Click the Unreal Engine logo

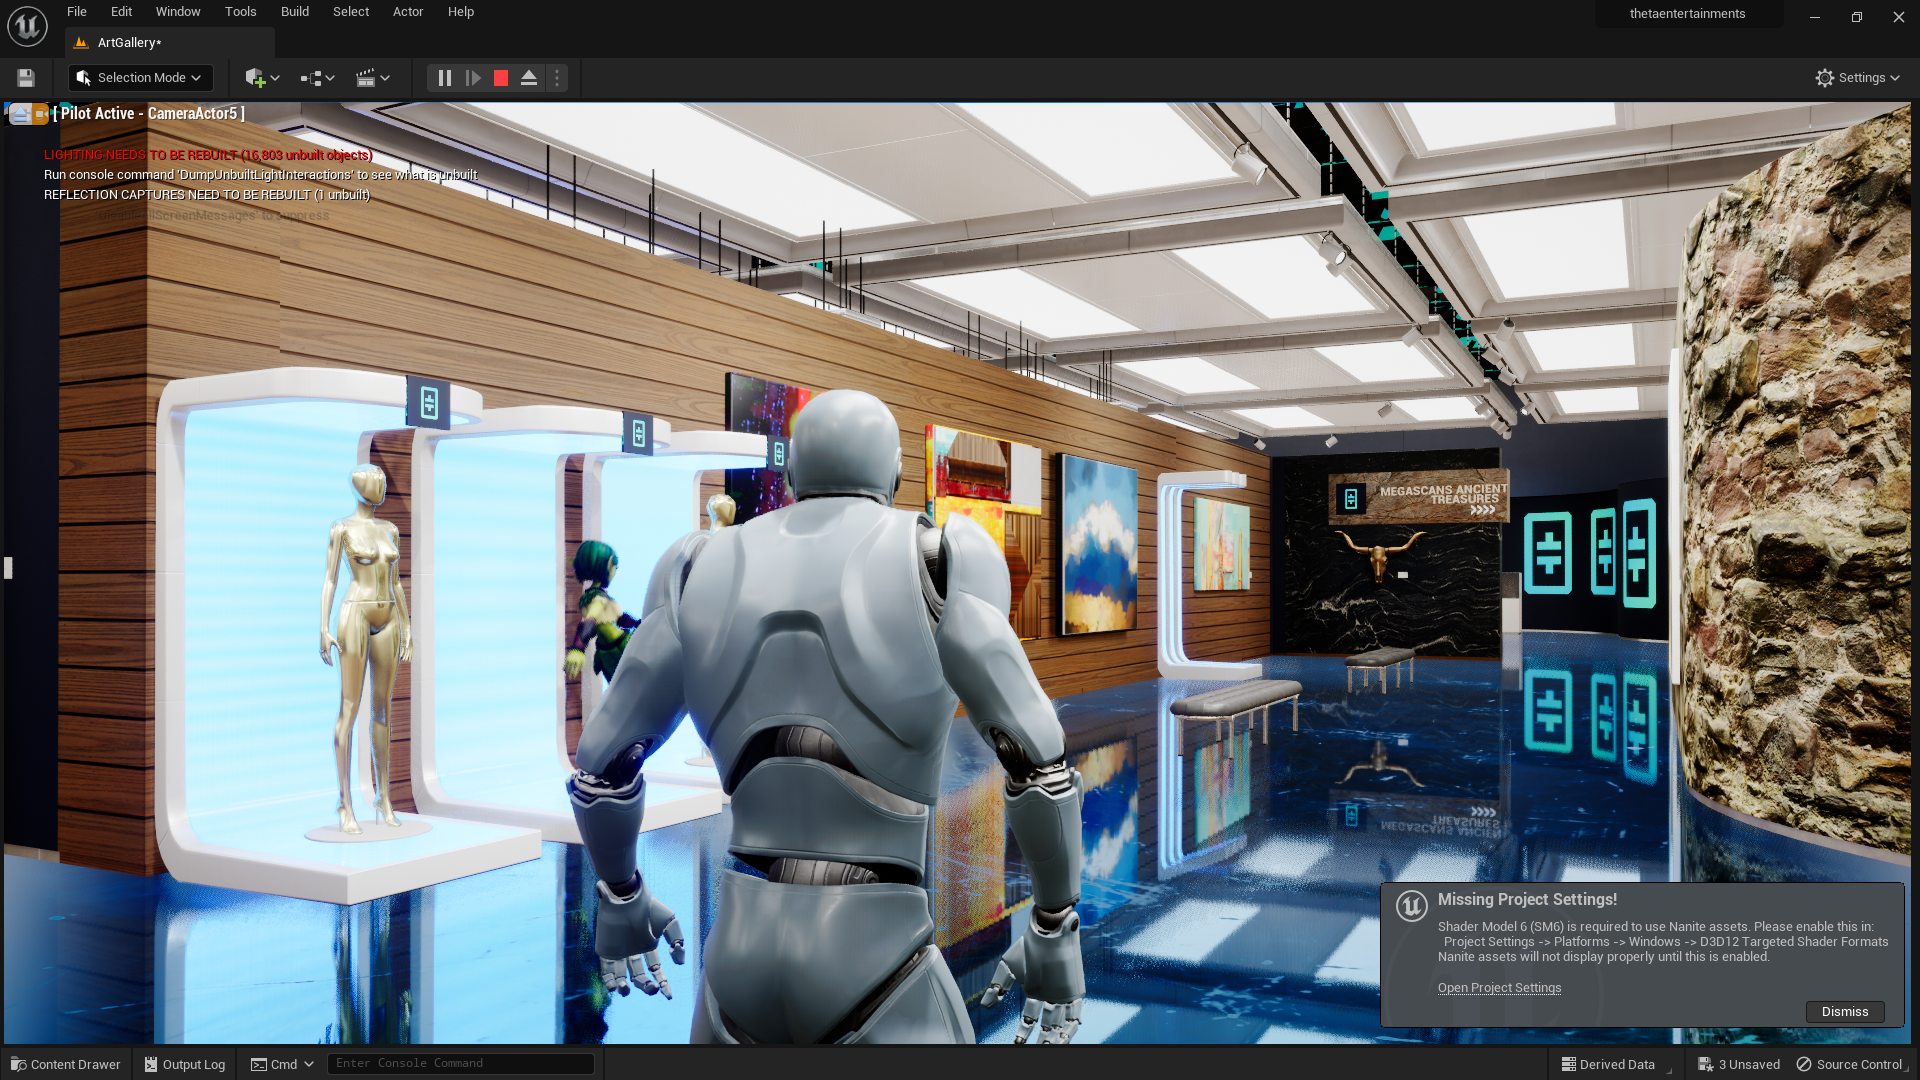pos(27,26)
